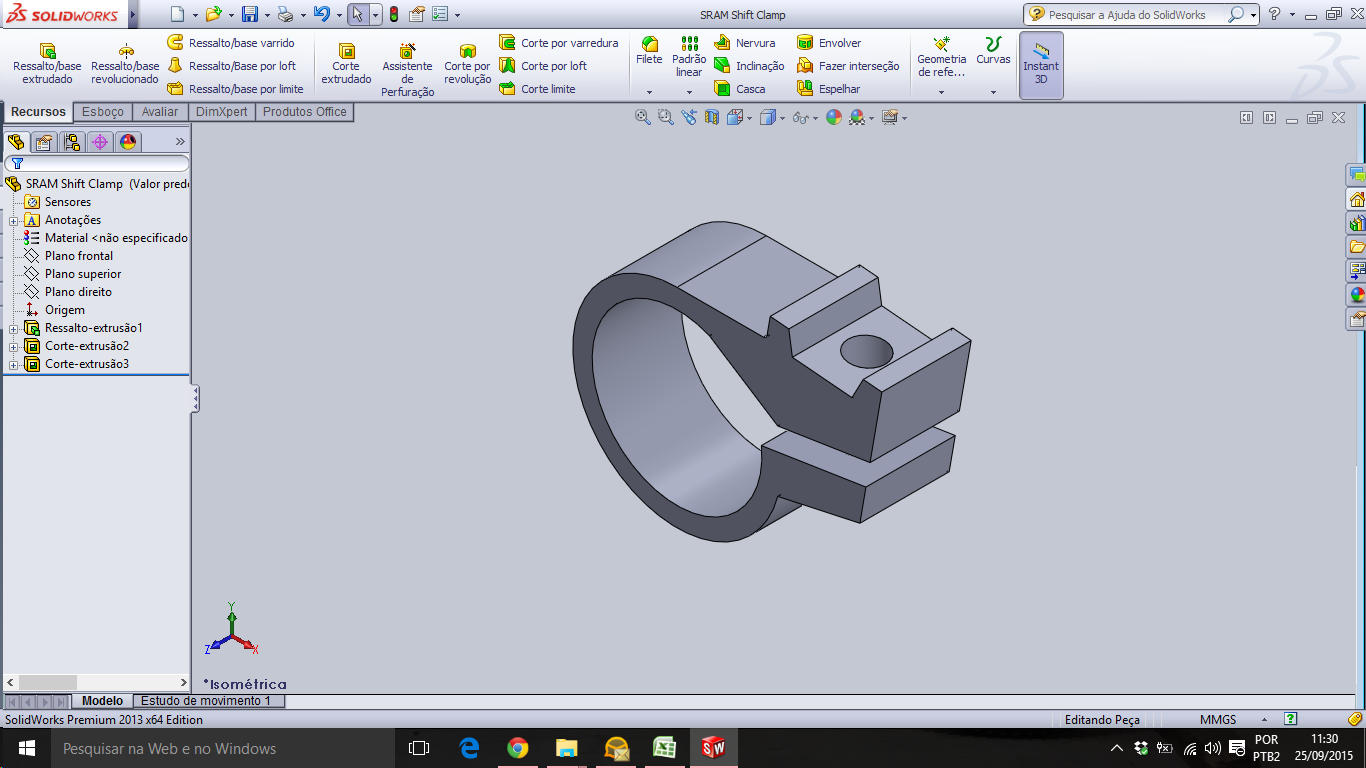1366x768 pixels.
Task: Click the rebuild traffic light icon
Action: pyautogui.click(x=394, y=14)
